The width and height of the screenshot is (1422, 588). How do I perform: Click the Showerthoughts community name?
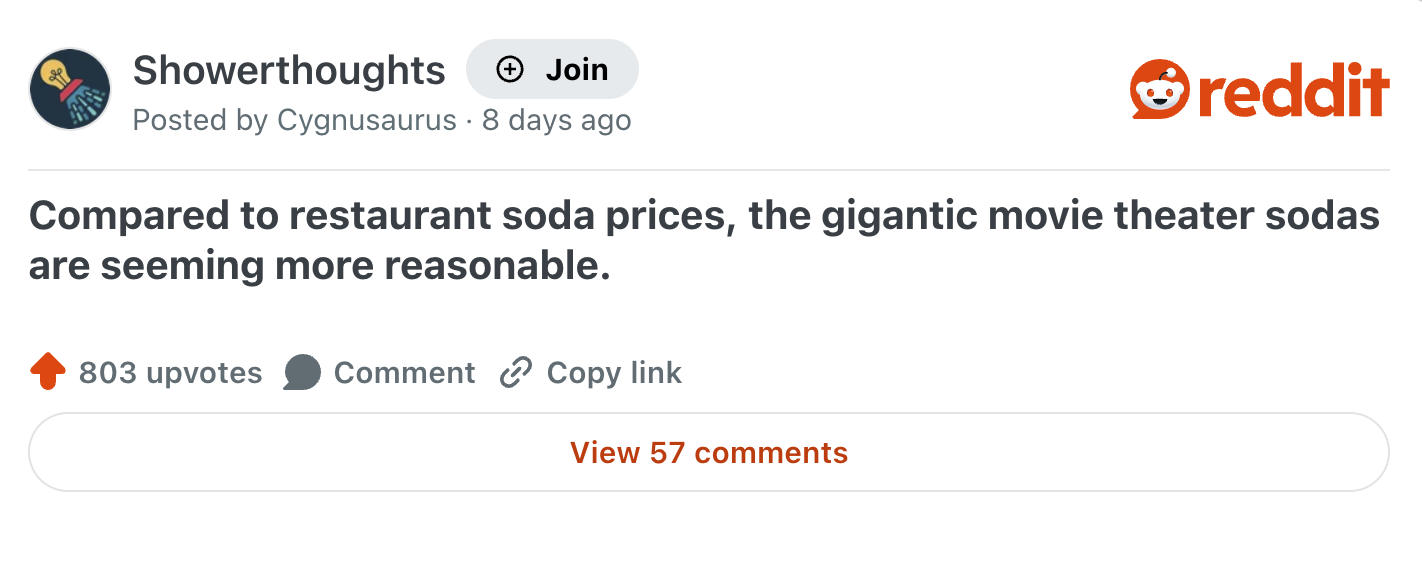(x=289, y=69)
